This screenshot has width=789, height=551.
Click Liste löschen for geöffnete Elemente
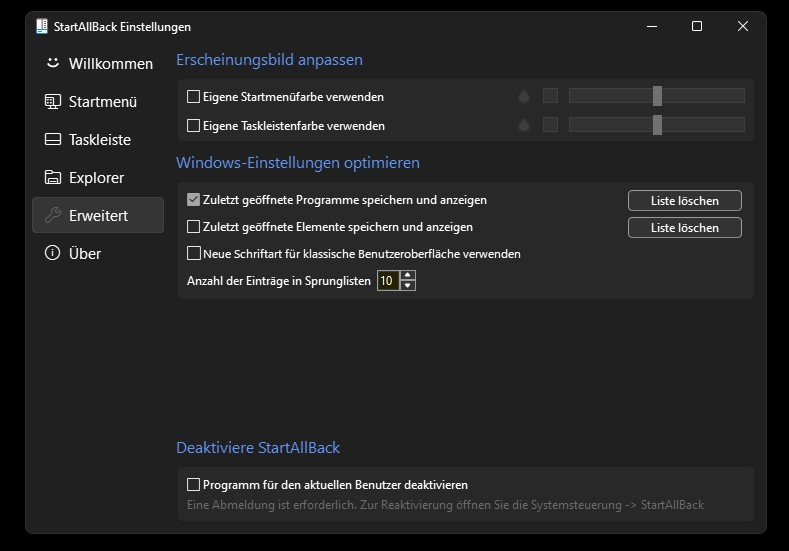[684, 227]
